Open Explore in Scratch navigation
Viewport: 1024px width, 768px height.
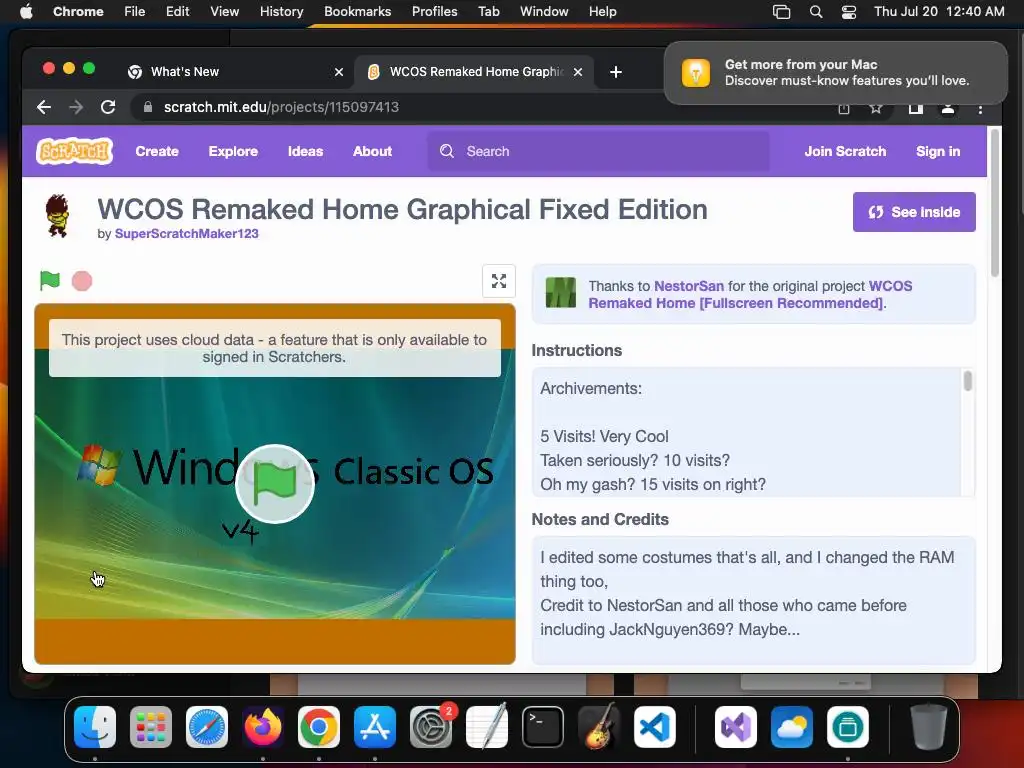click(233, 152)
